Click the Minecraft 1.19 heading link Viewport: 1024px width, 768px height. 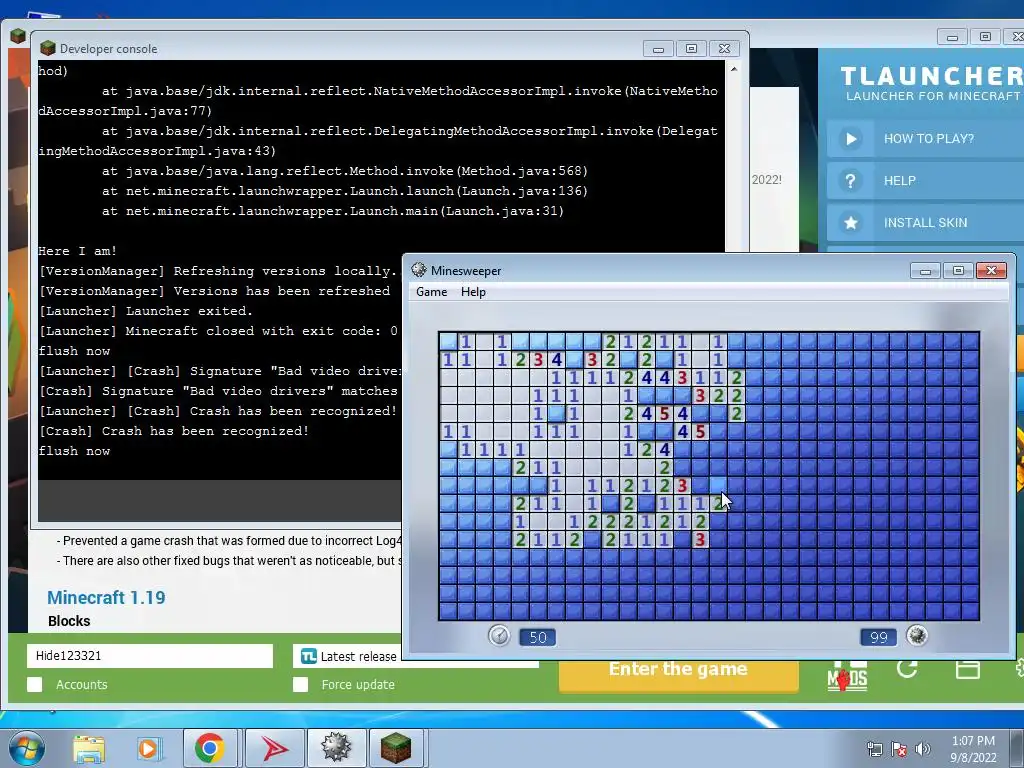(x=106, y=598)
